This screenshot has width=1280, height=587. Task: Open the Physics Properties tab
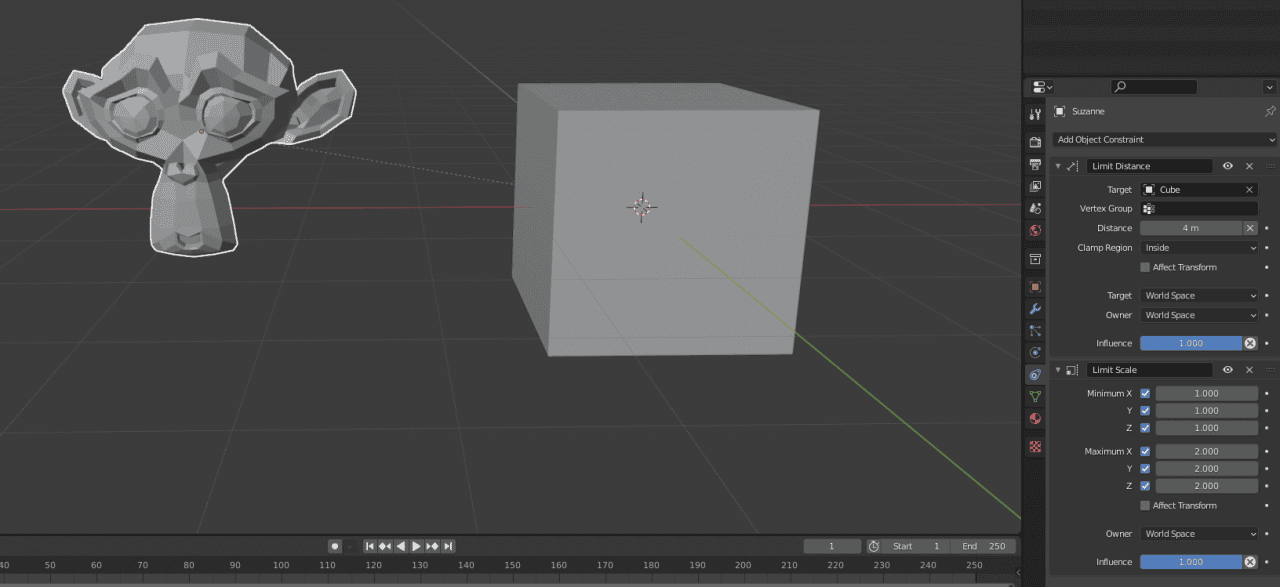(1035, 352)
